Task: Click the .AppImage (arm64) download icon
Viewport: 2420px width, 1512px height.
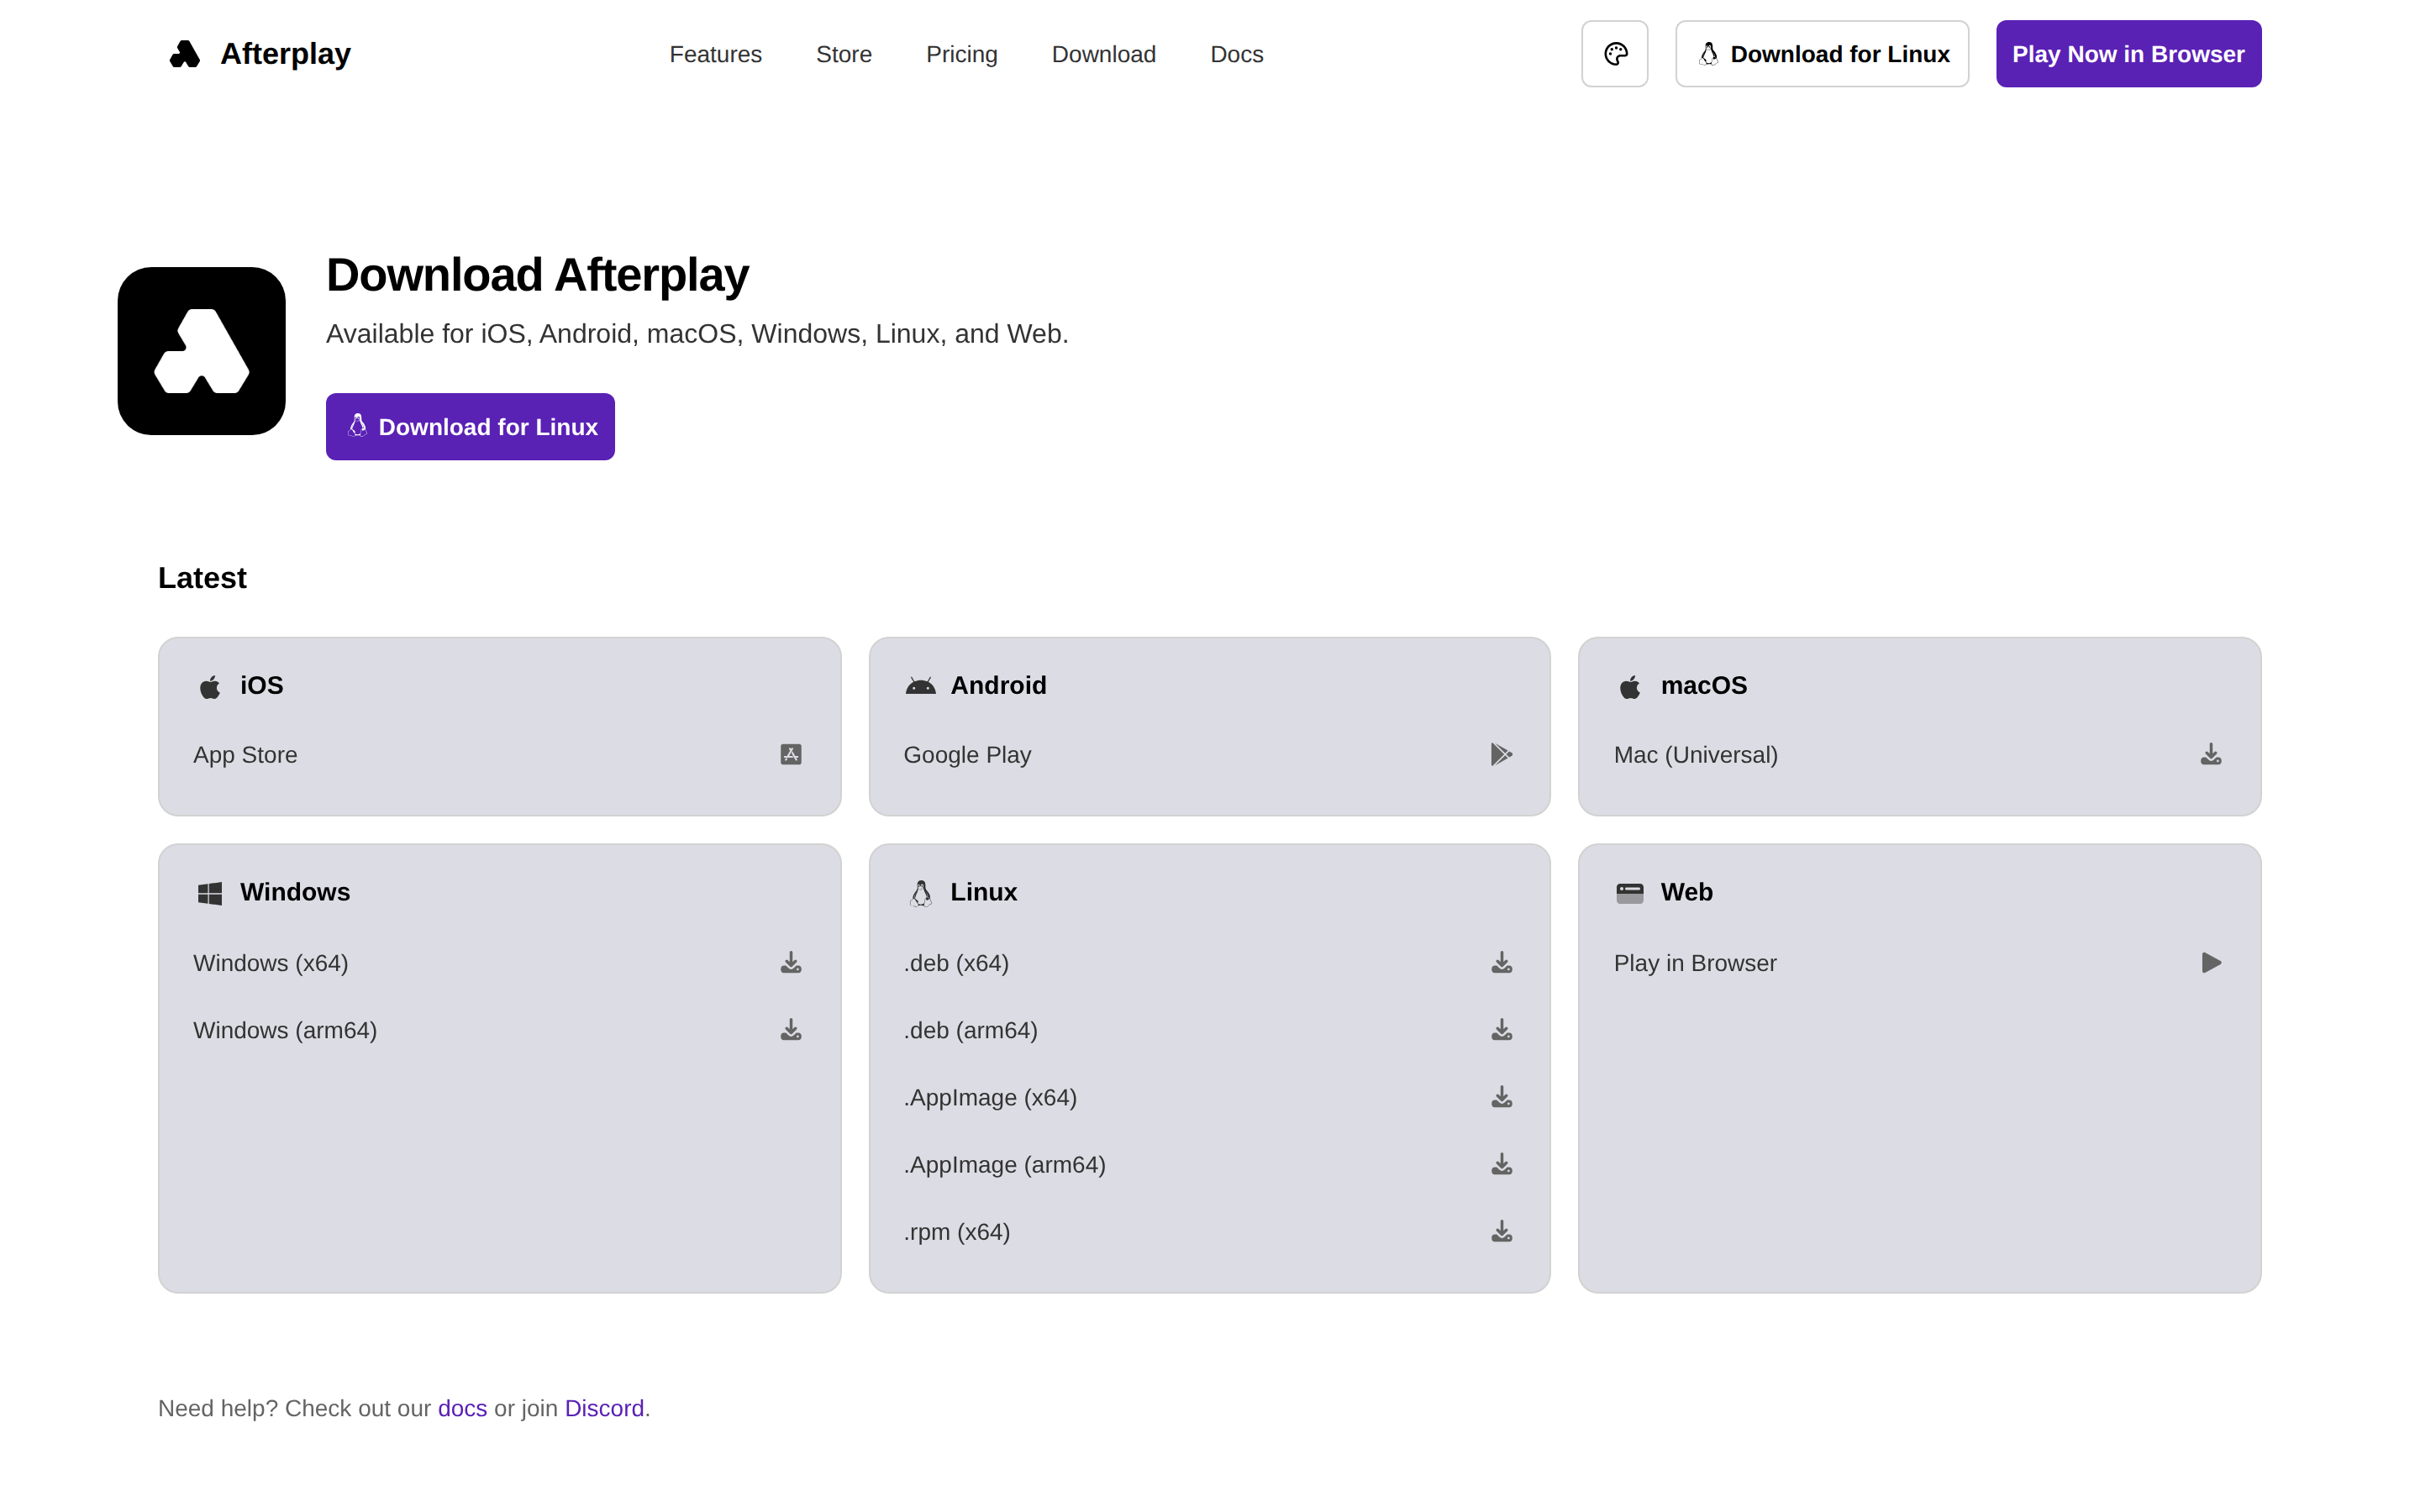Action: tap(1501, 1164)
